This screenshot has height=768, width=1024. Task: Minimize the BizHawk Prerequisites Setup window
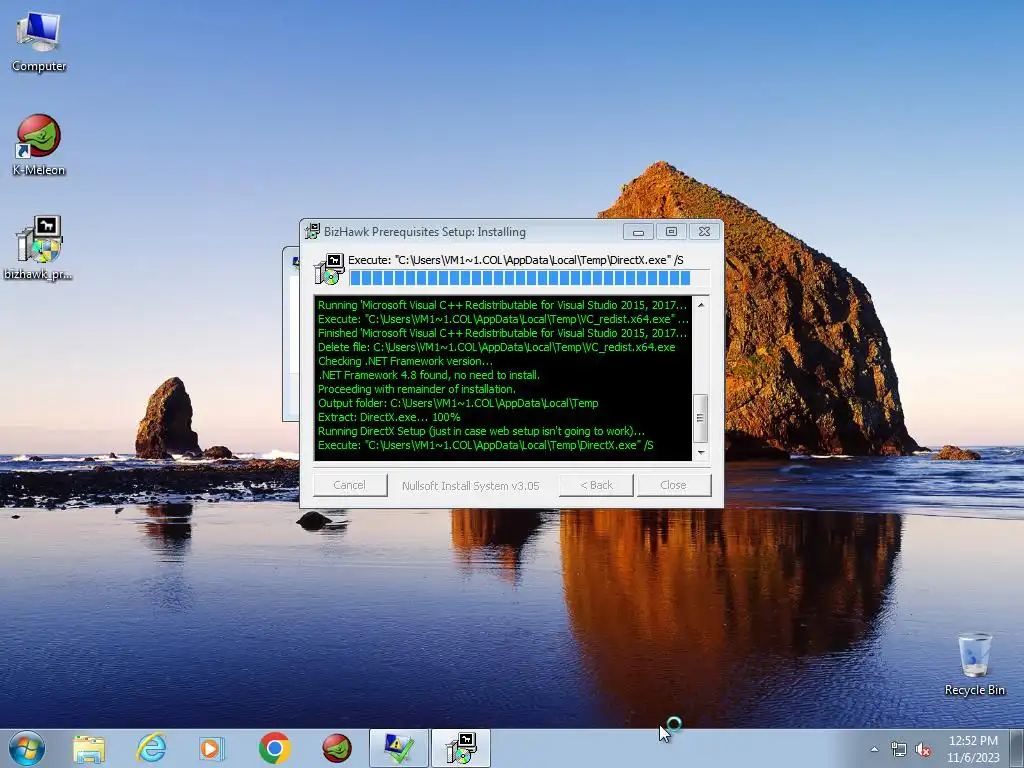(x=638, y=231)
